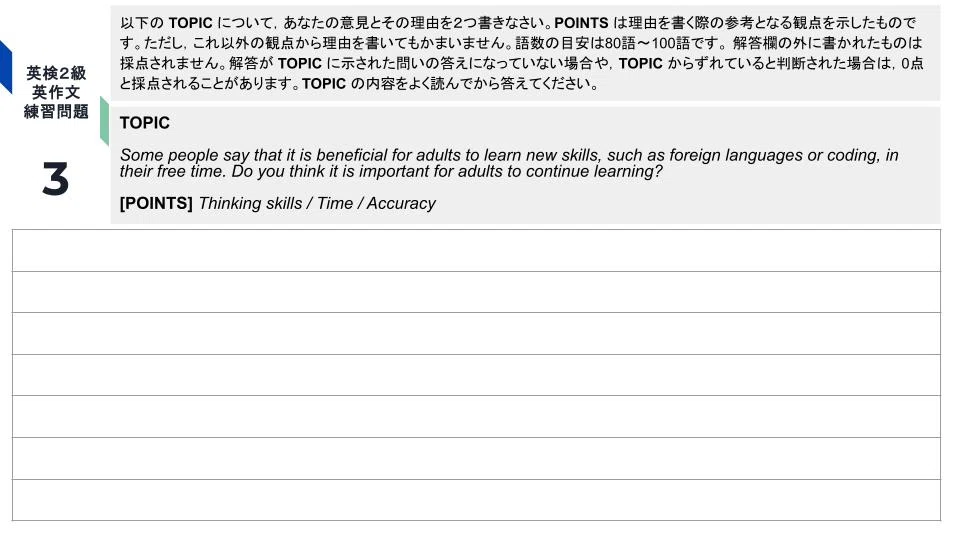Click the fifth answer line
This screenshot has width=960, height=540.
476,416
